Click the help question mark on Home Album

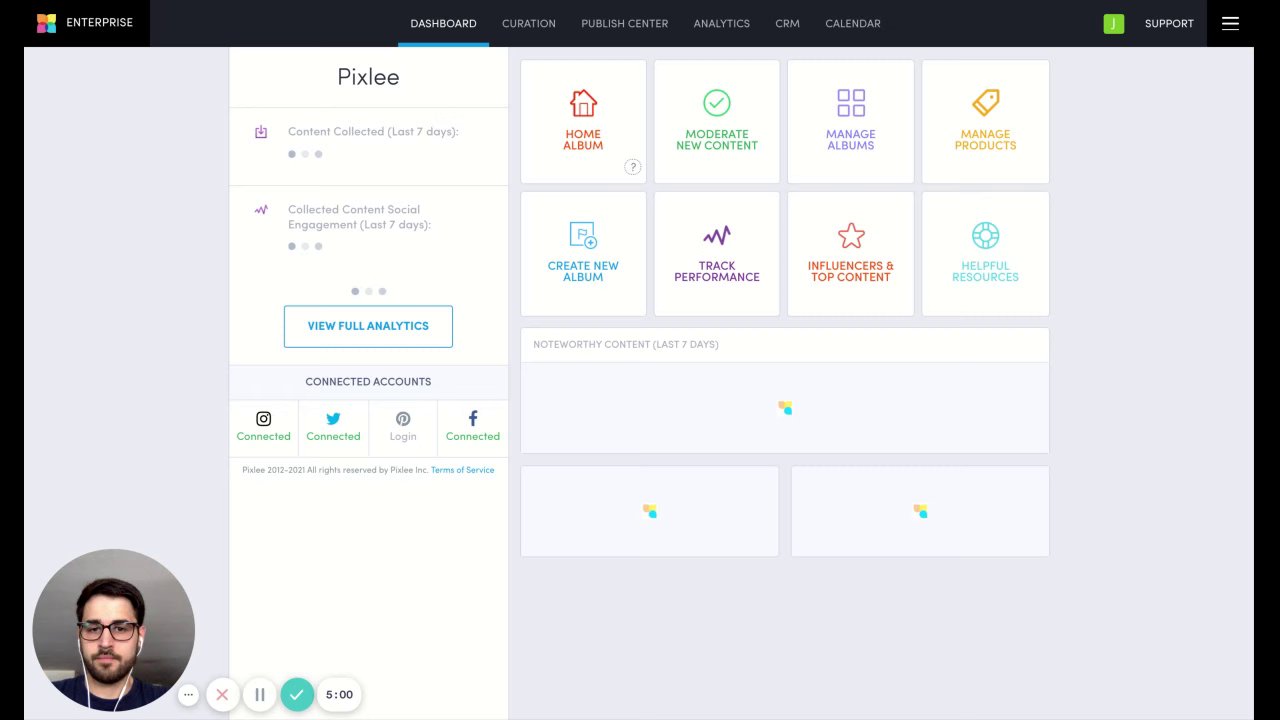(632, 167)
